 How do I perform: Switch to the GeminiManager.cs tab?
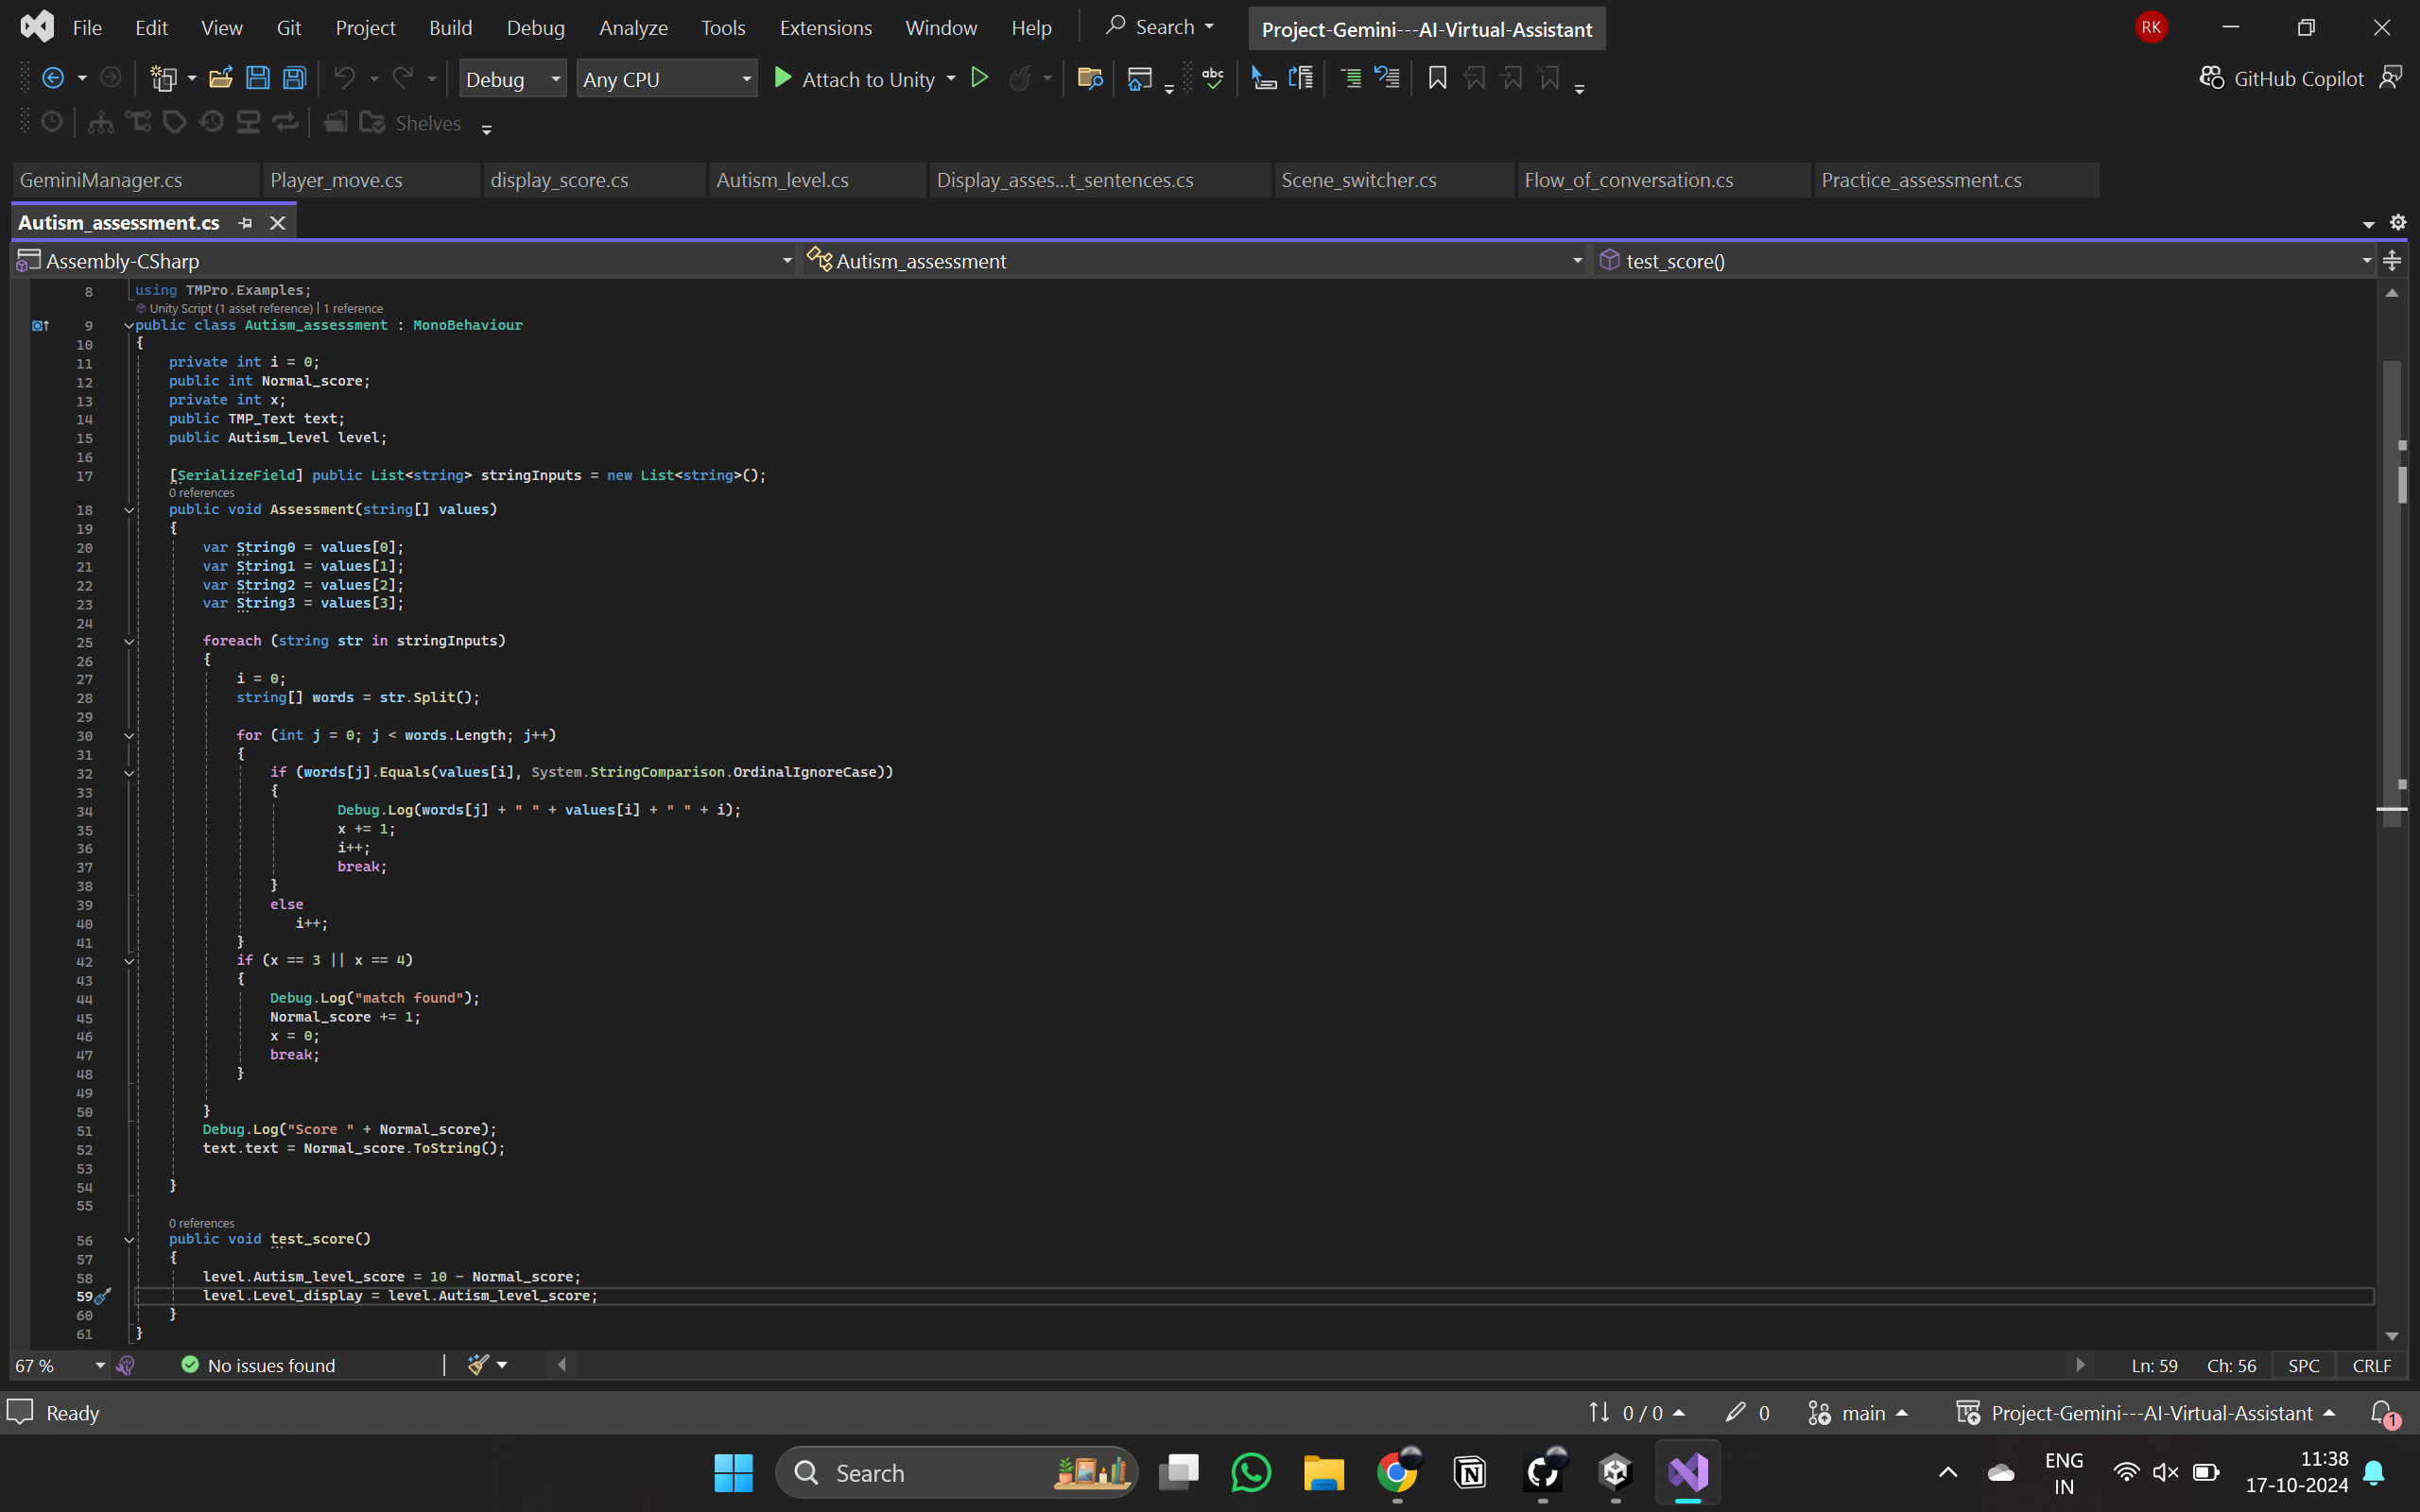point(101,180)
